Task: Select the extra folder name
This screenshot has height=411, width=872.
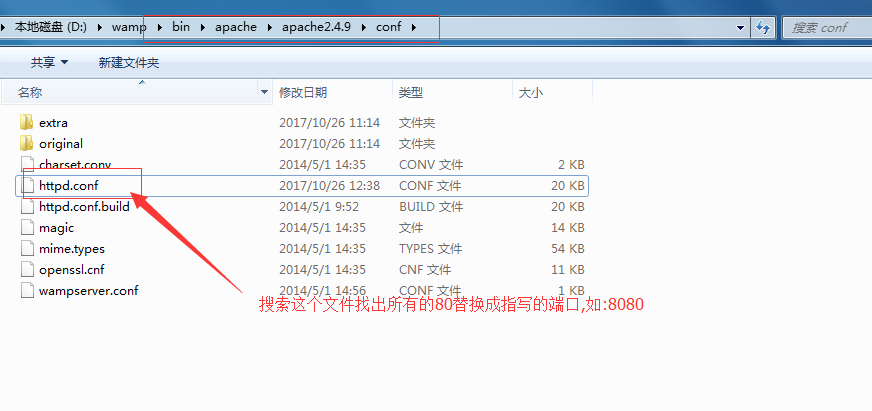Action: (53, 123)
